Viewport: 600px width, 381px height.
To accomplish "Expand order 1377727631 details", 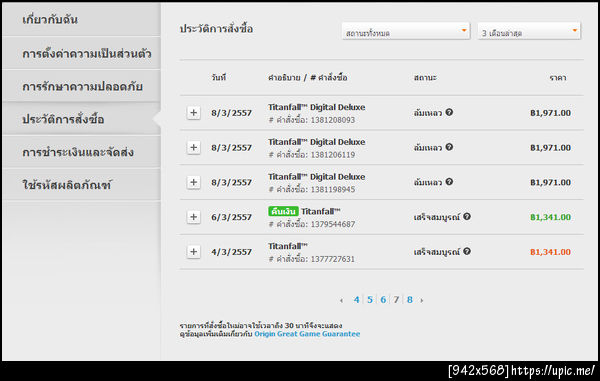I will point(194,252).
